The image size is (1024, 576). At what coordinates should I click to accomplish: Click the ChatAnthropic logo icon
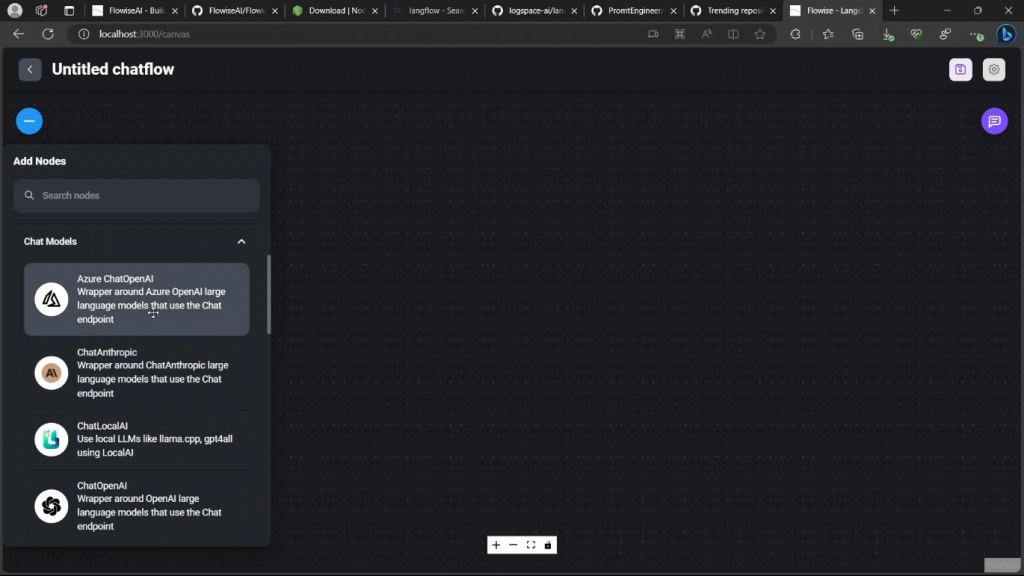point(51,373)
